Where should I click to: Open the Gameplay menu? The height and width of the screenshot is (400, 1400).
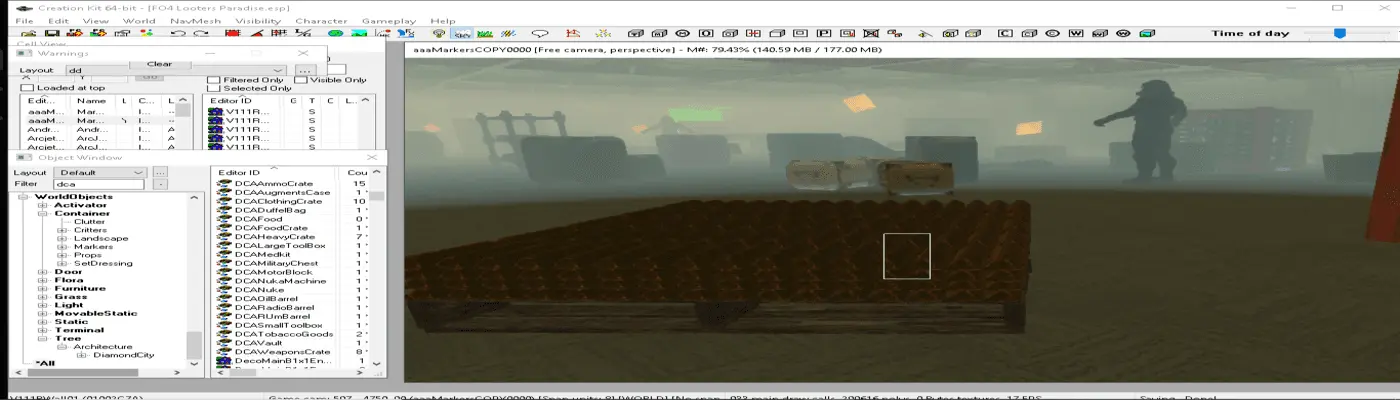point(388,20)
